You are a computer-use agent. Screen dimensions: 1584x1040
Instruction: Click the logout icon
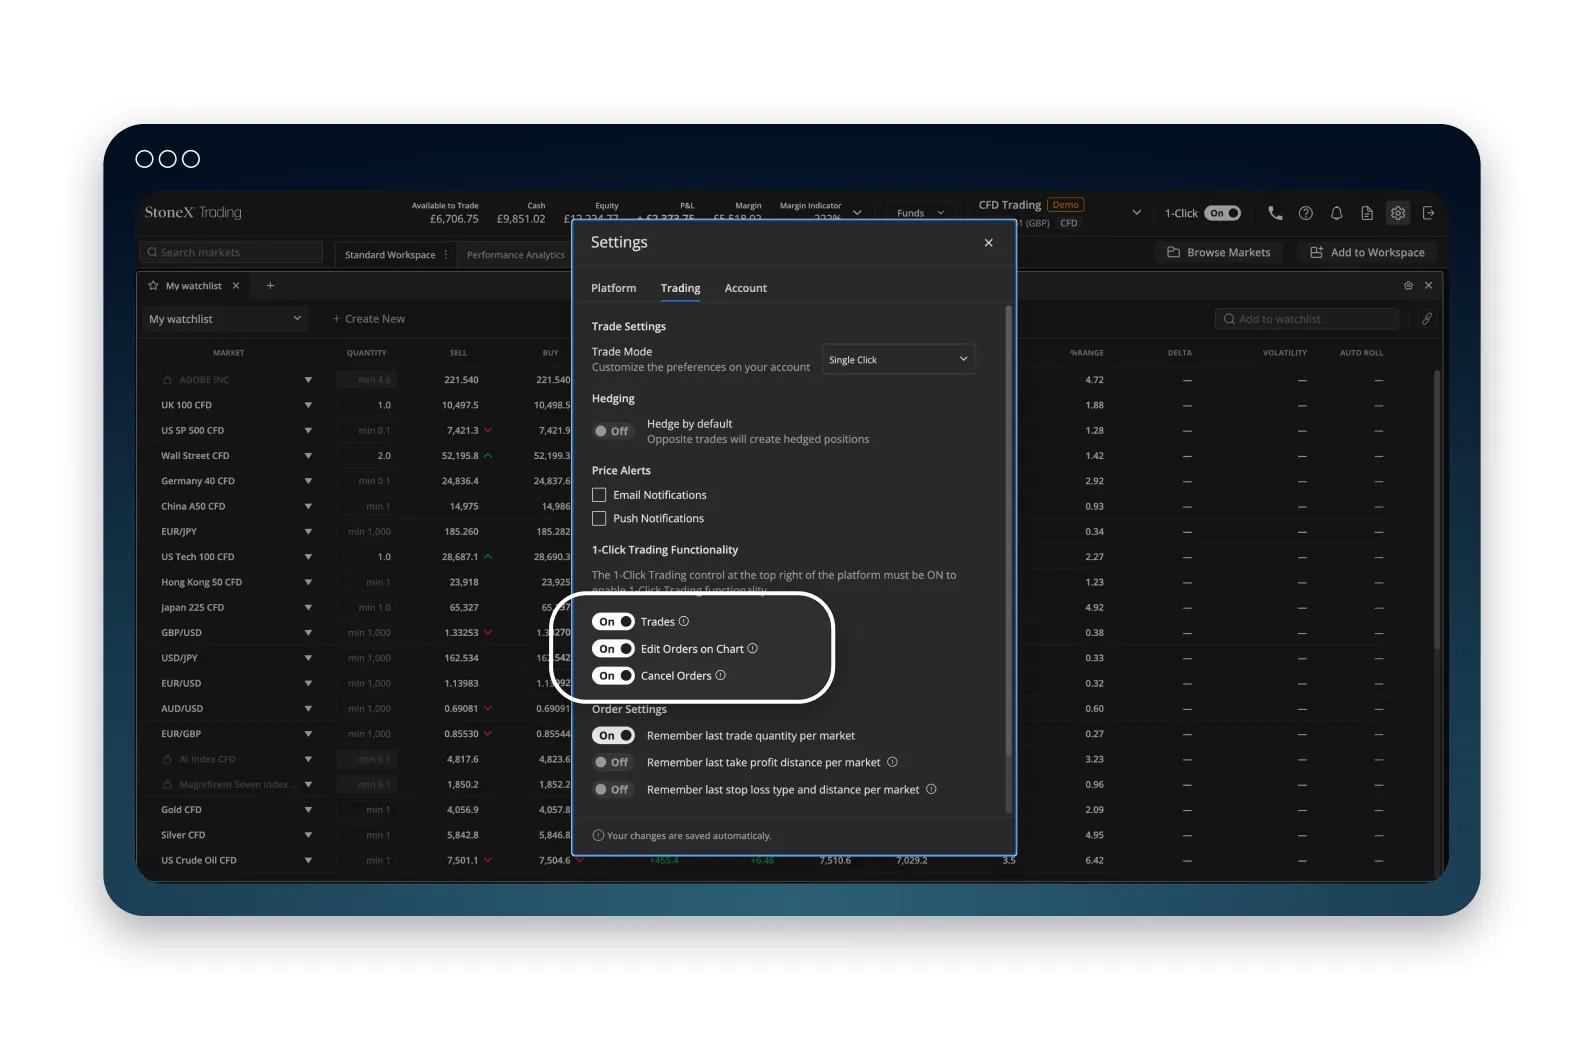point(1428,213)
